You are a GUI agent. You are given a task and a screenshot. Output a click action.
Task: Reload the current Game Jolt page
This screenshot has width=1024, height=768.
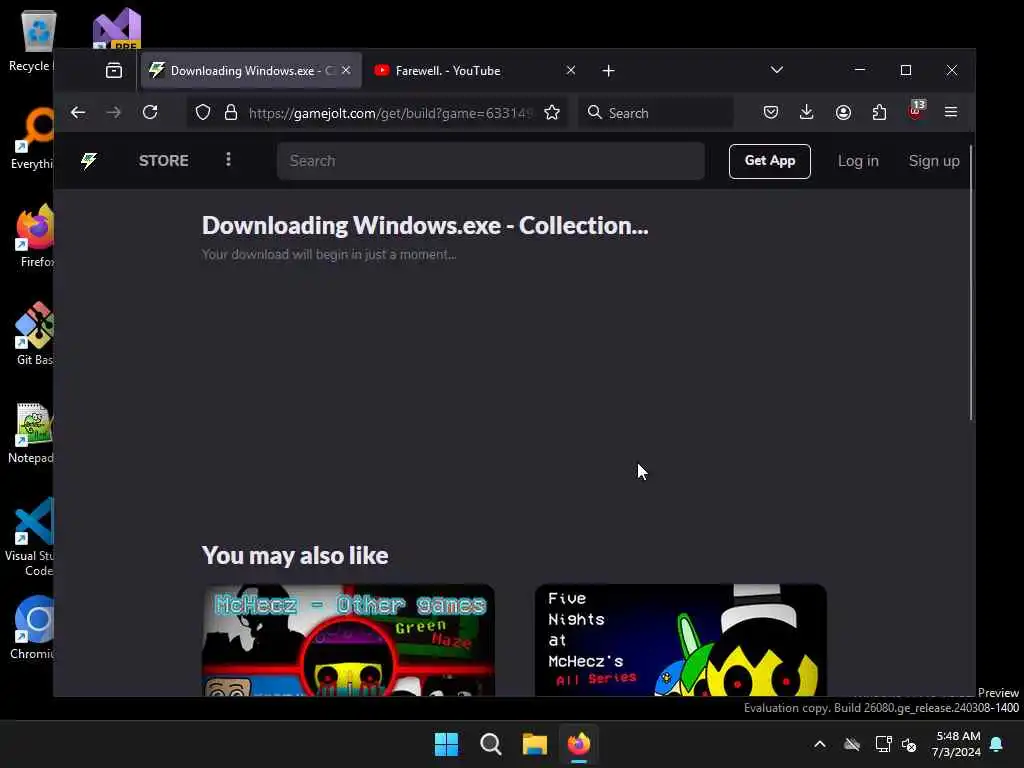(150, 112)
